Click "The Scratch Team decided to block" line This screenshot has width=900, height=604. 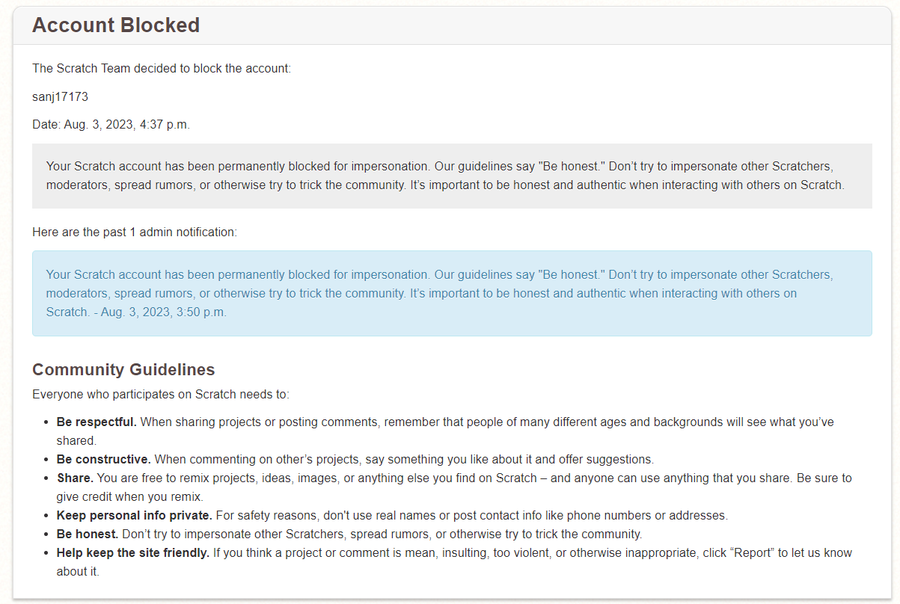(x=161, y=69)
